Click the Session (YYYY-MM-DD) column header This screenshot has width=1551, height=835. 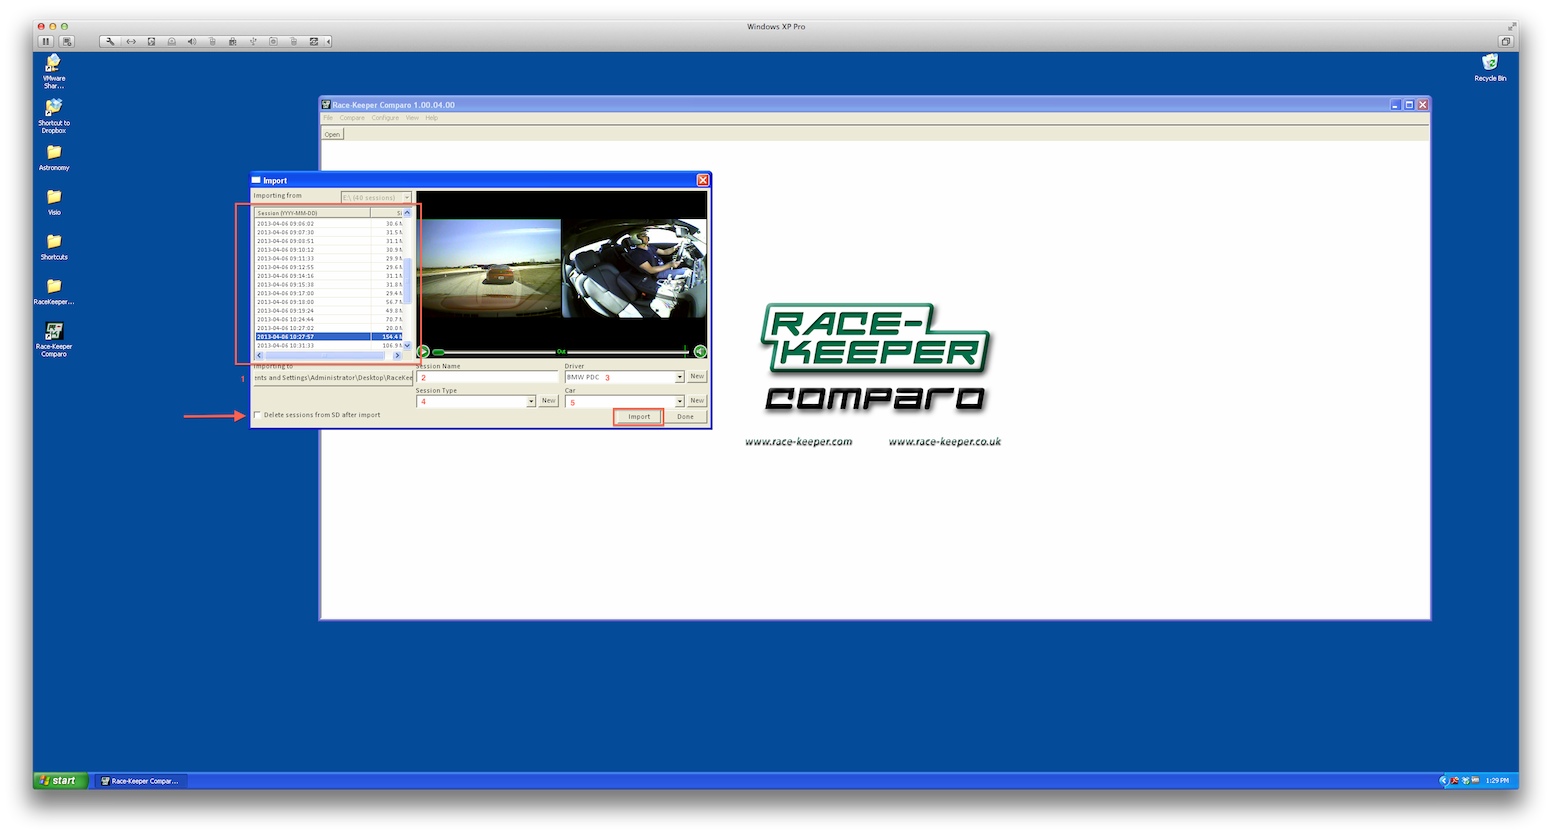click(312, 213)
